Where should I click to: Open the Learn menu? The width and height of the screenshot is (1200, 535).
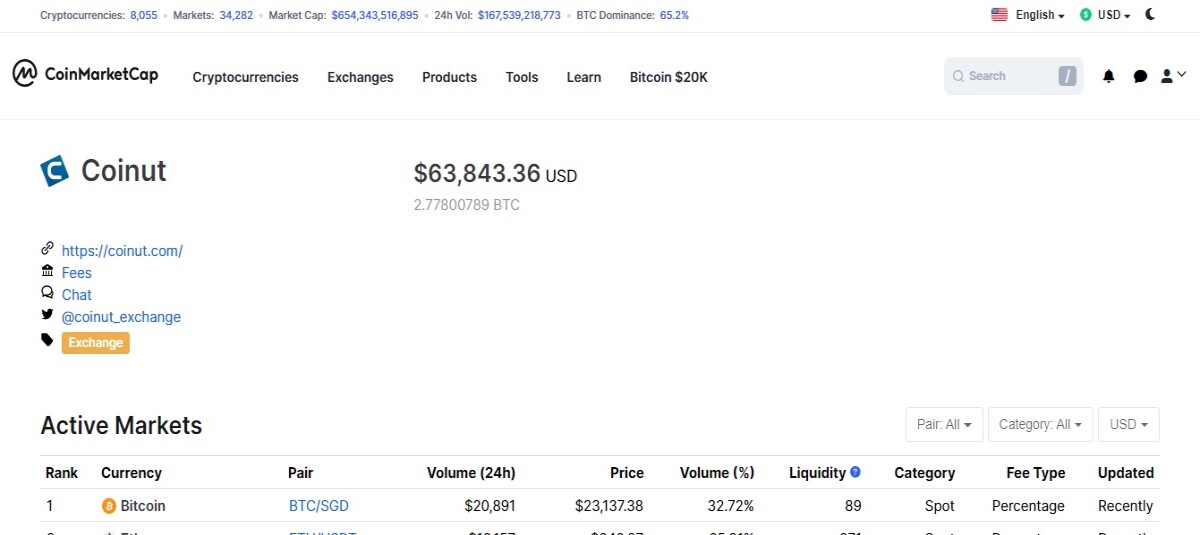click(584, 77)
